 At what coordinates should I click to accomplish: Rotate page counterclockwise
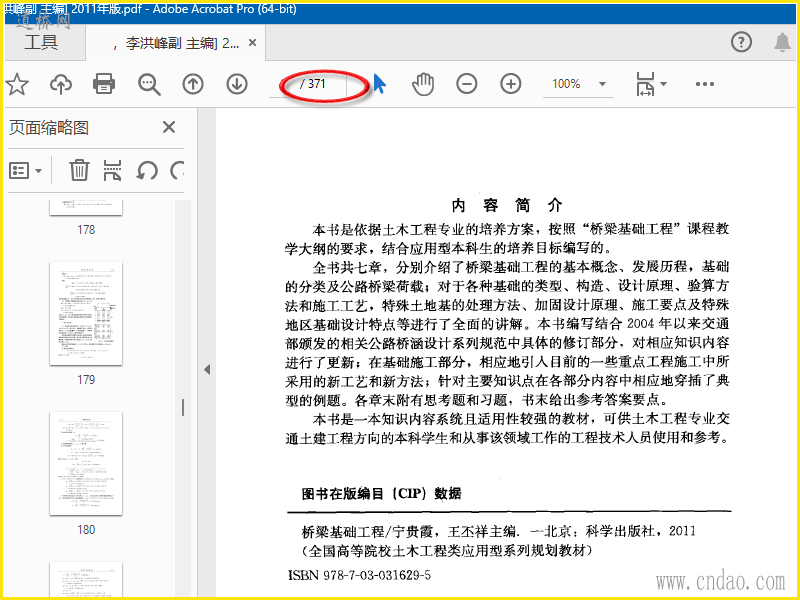tap(147, 170)
